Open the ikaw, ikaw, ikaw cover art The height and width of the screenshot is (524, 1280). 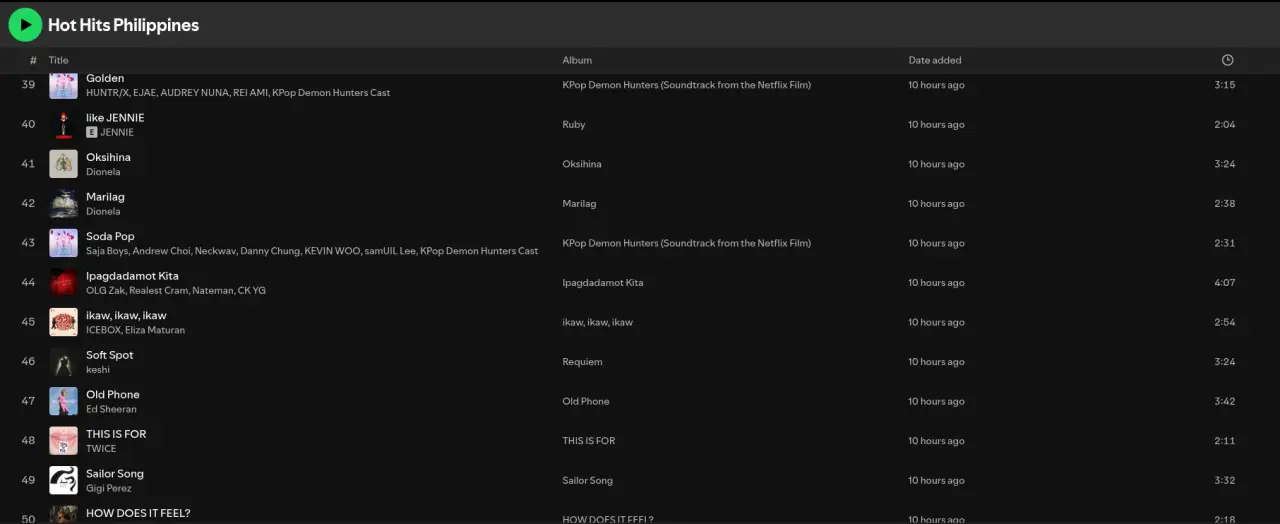coord(64,322)
